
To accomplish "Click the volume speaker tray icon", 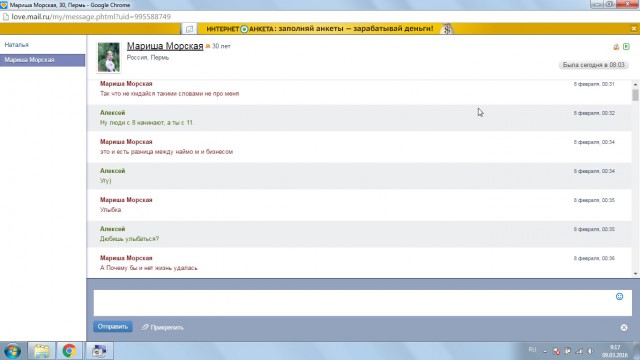I will pos(590,351).
